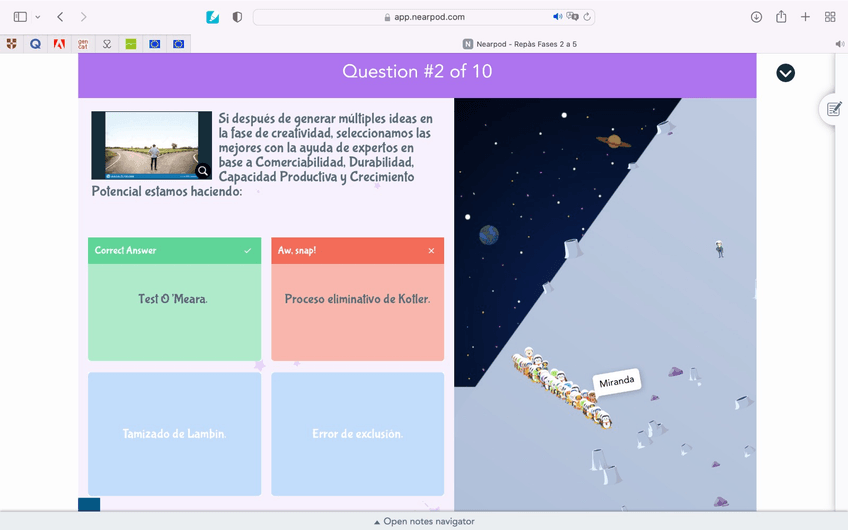This screenshot has width=848, height=530.
Task: Go forward to the next page
Action: (x=83, y=17)
